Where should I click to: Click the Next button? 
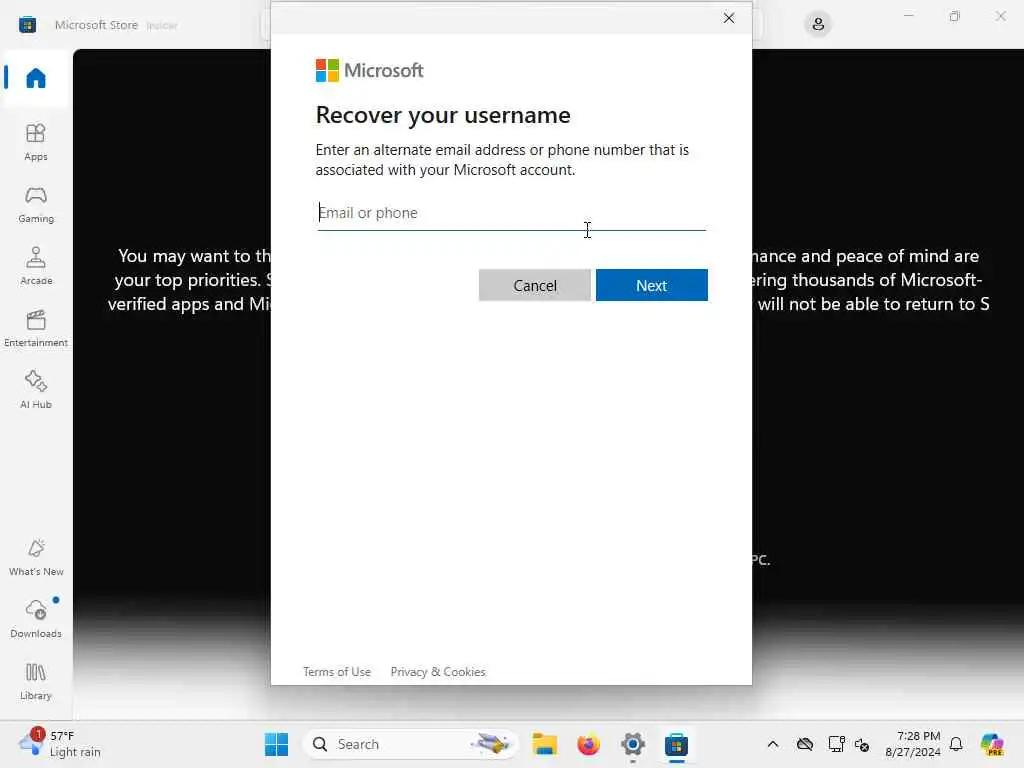(652, 285)
